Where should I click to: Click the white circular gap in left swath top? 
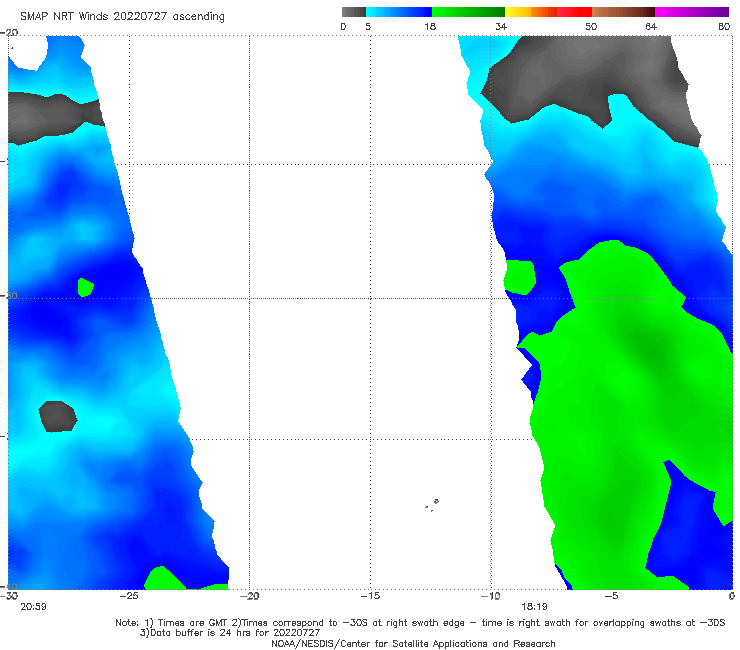27,53
